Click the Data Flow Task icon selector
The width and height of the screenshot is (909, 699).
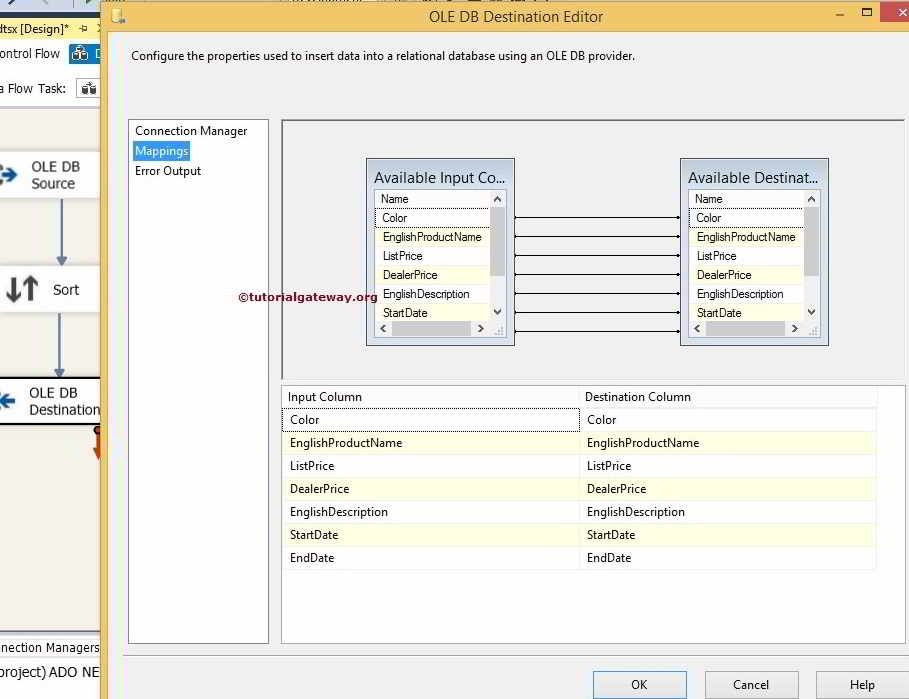(x=88, y=88)
